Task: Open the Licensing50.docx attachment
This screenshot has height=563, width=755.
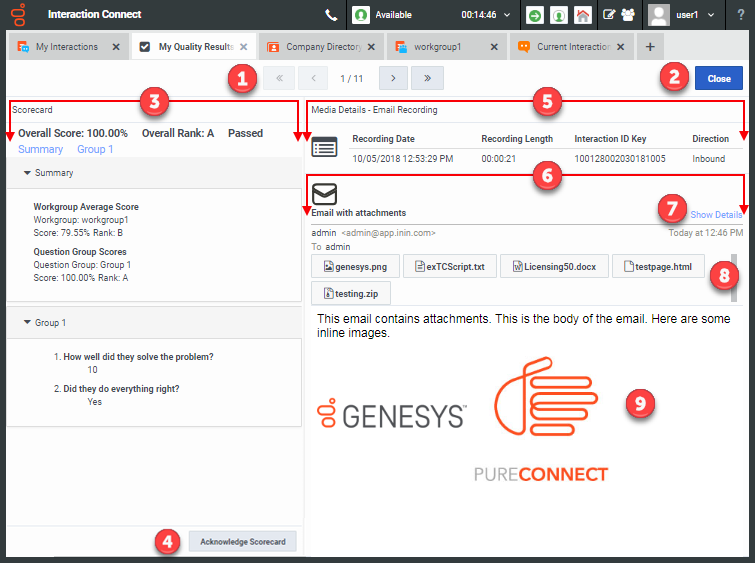Action: pyautogui.click(x=554, y=267)
